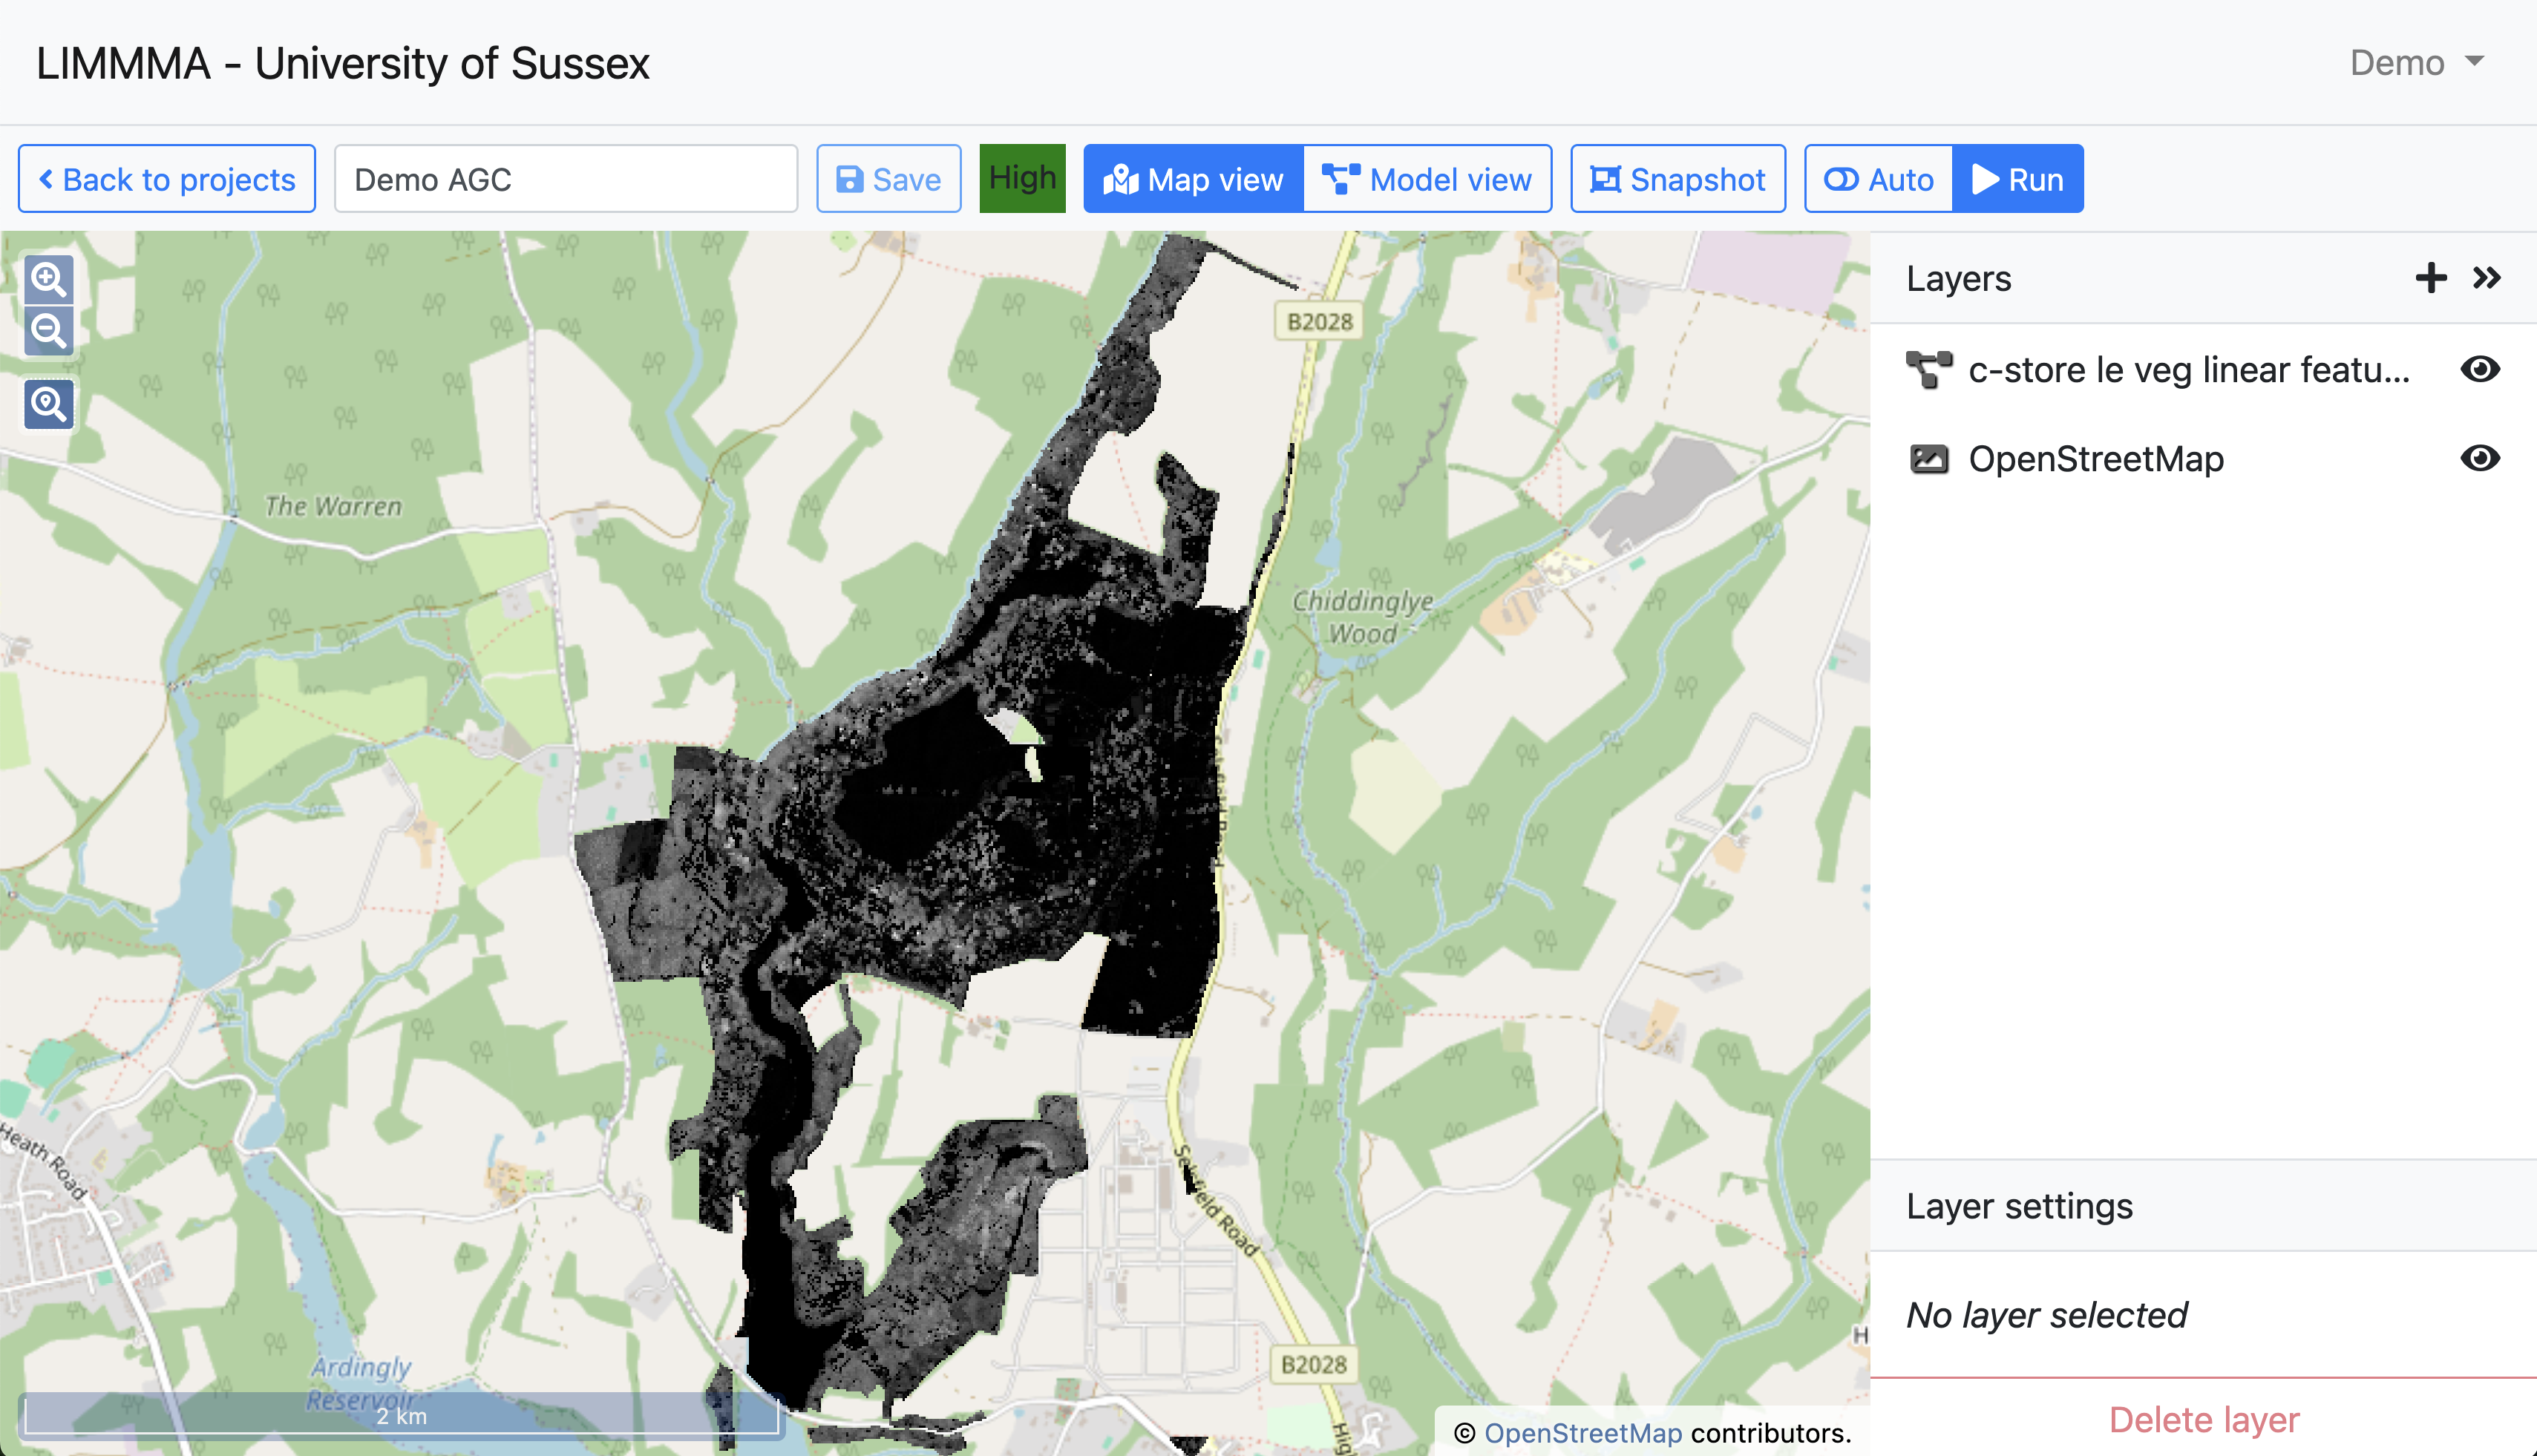Take a Snapshot of the map
This screenshot has width=2537, height=1456.
pos(1677,179)
